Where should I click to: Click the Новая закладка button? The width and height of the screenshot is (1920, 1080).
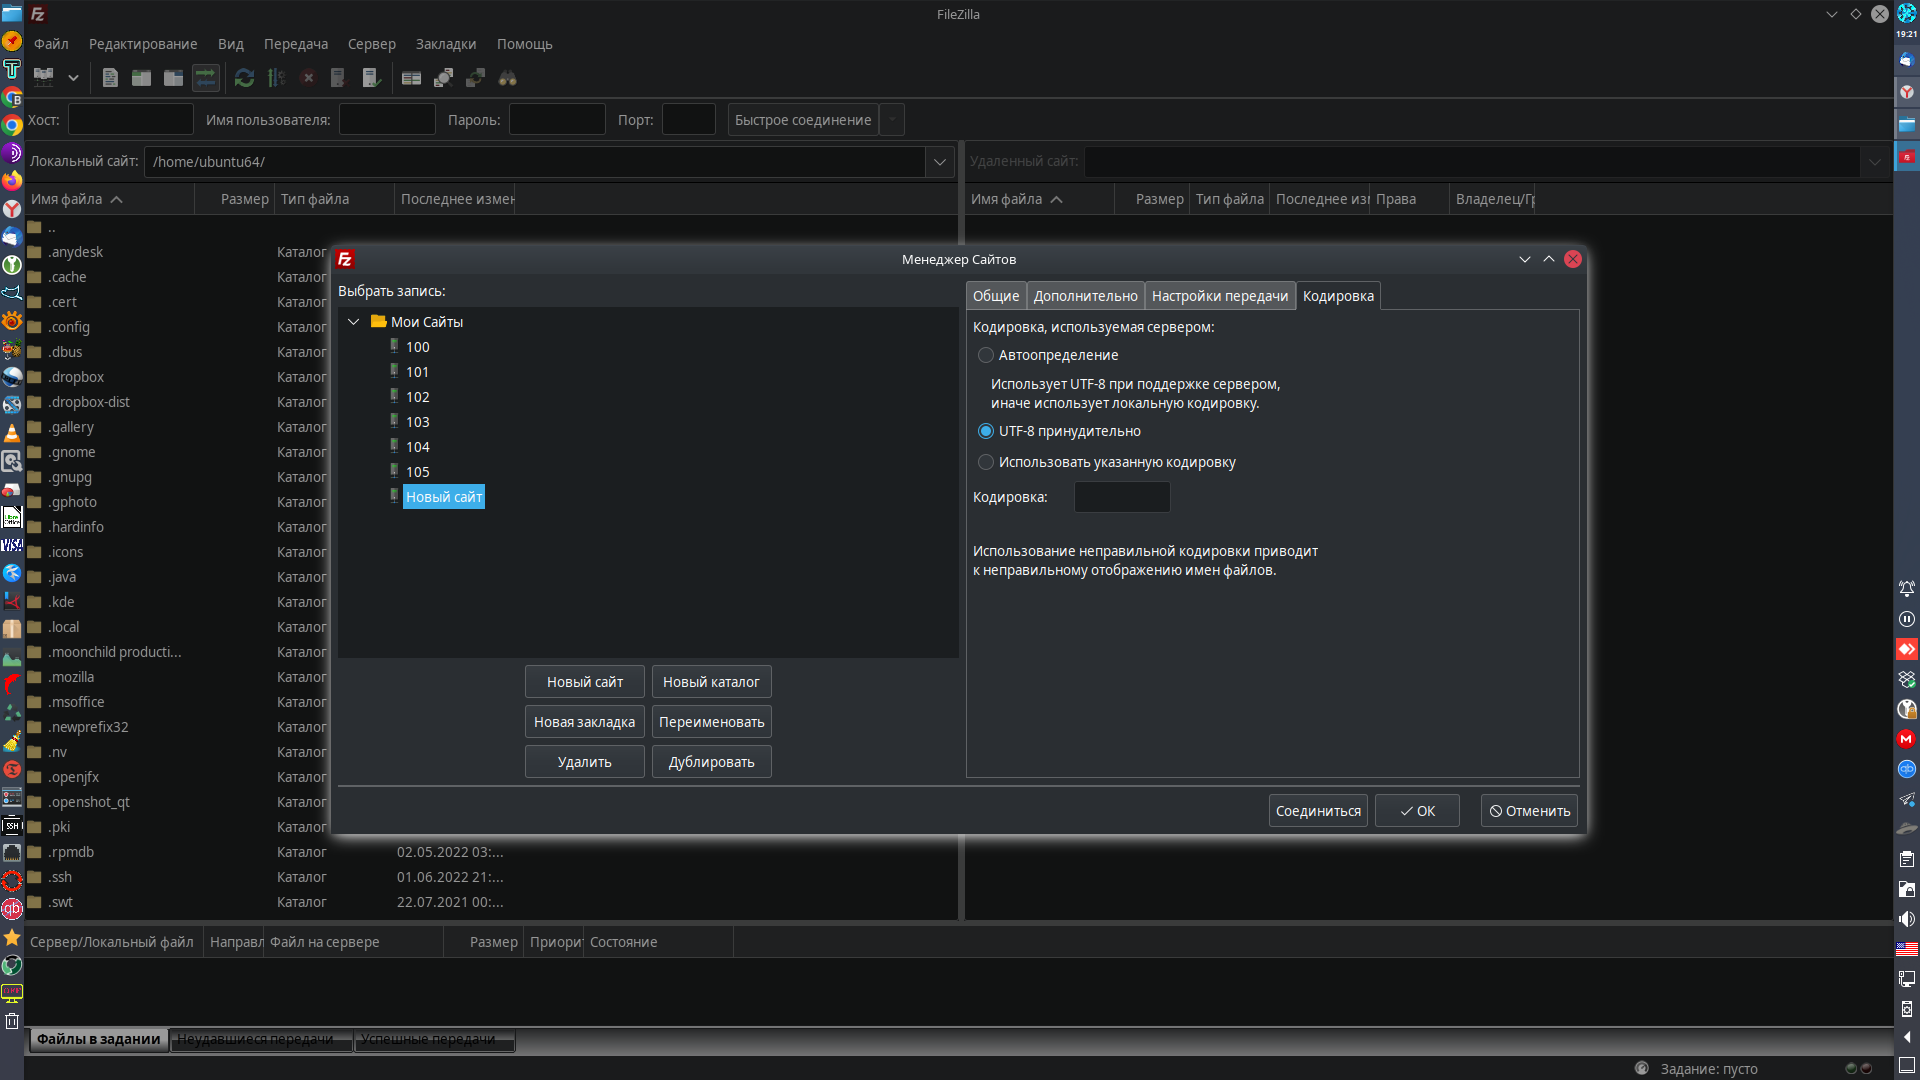585,722
